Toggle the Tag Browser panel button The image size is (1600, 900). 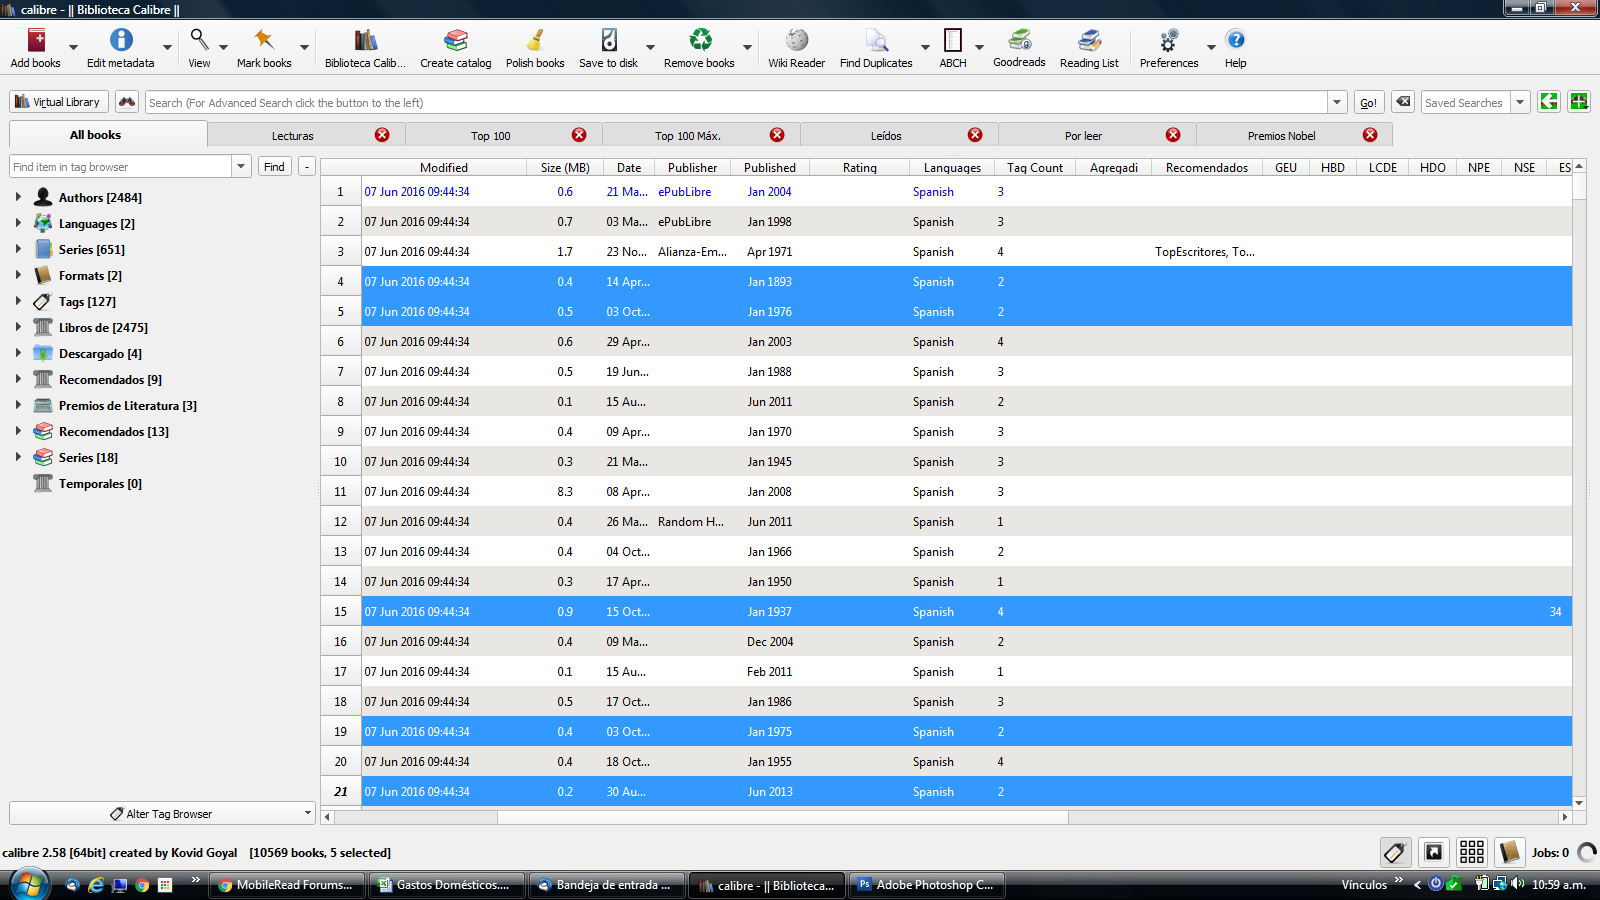(1395, 852)
